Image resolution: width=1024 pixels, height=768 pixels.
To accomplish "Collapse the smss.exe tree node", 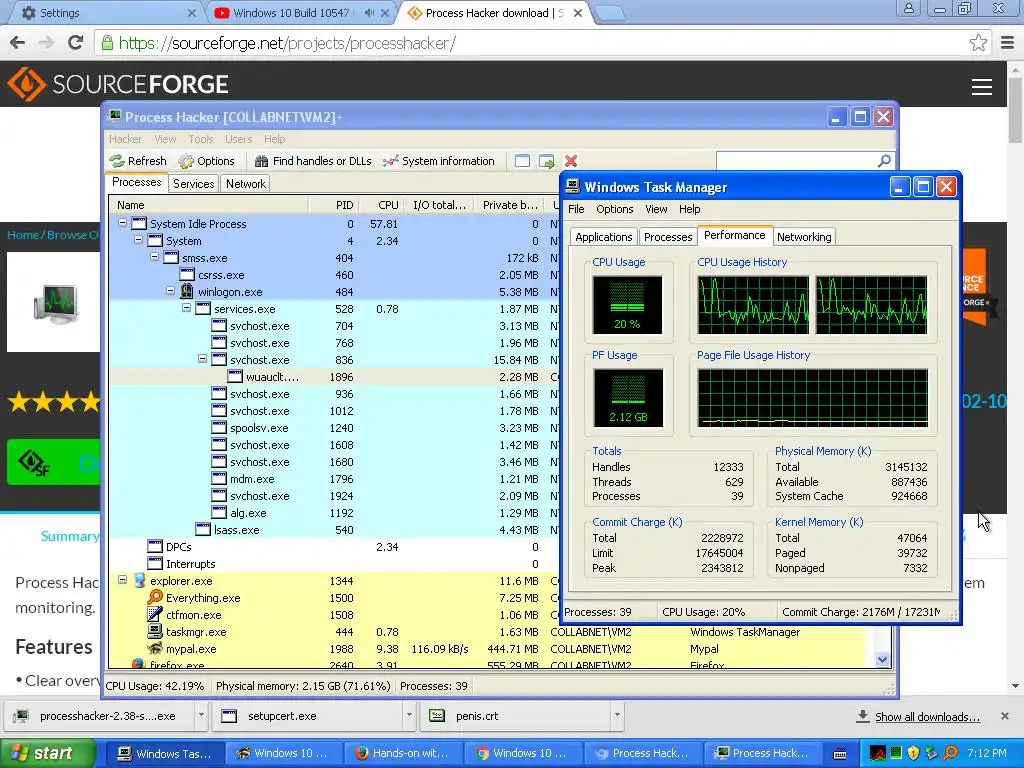I will (154, 257).
